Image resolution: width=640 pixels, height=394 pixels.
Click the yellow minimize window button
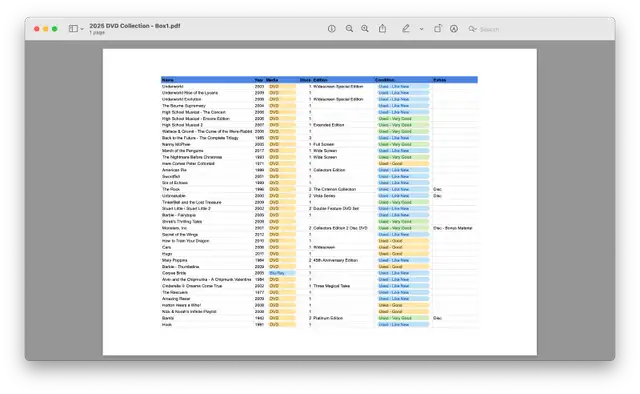click(x=46, y=29)
